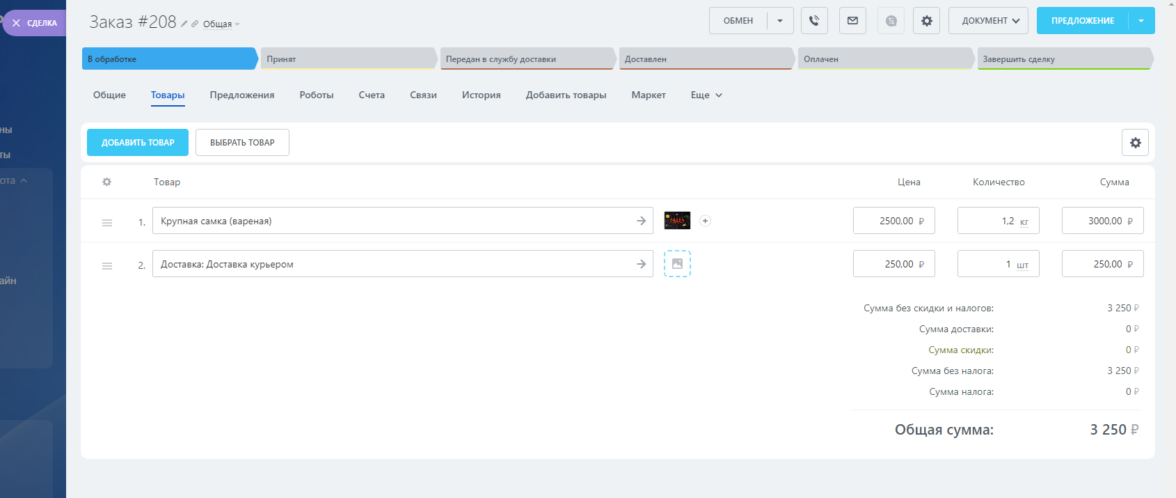Expand the ОБМЕН dropdown arrow
The width and height of the screenshot is (1176, 498).
[x=780, y=21]
